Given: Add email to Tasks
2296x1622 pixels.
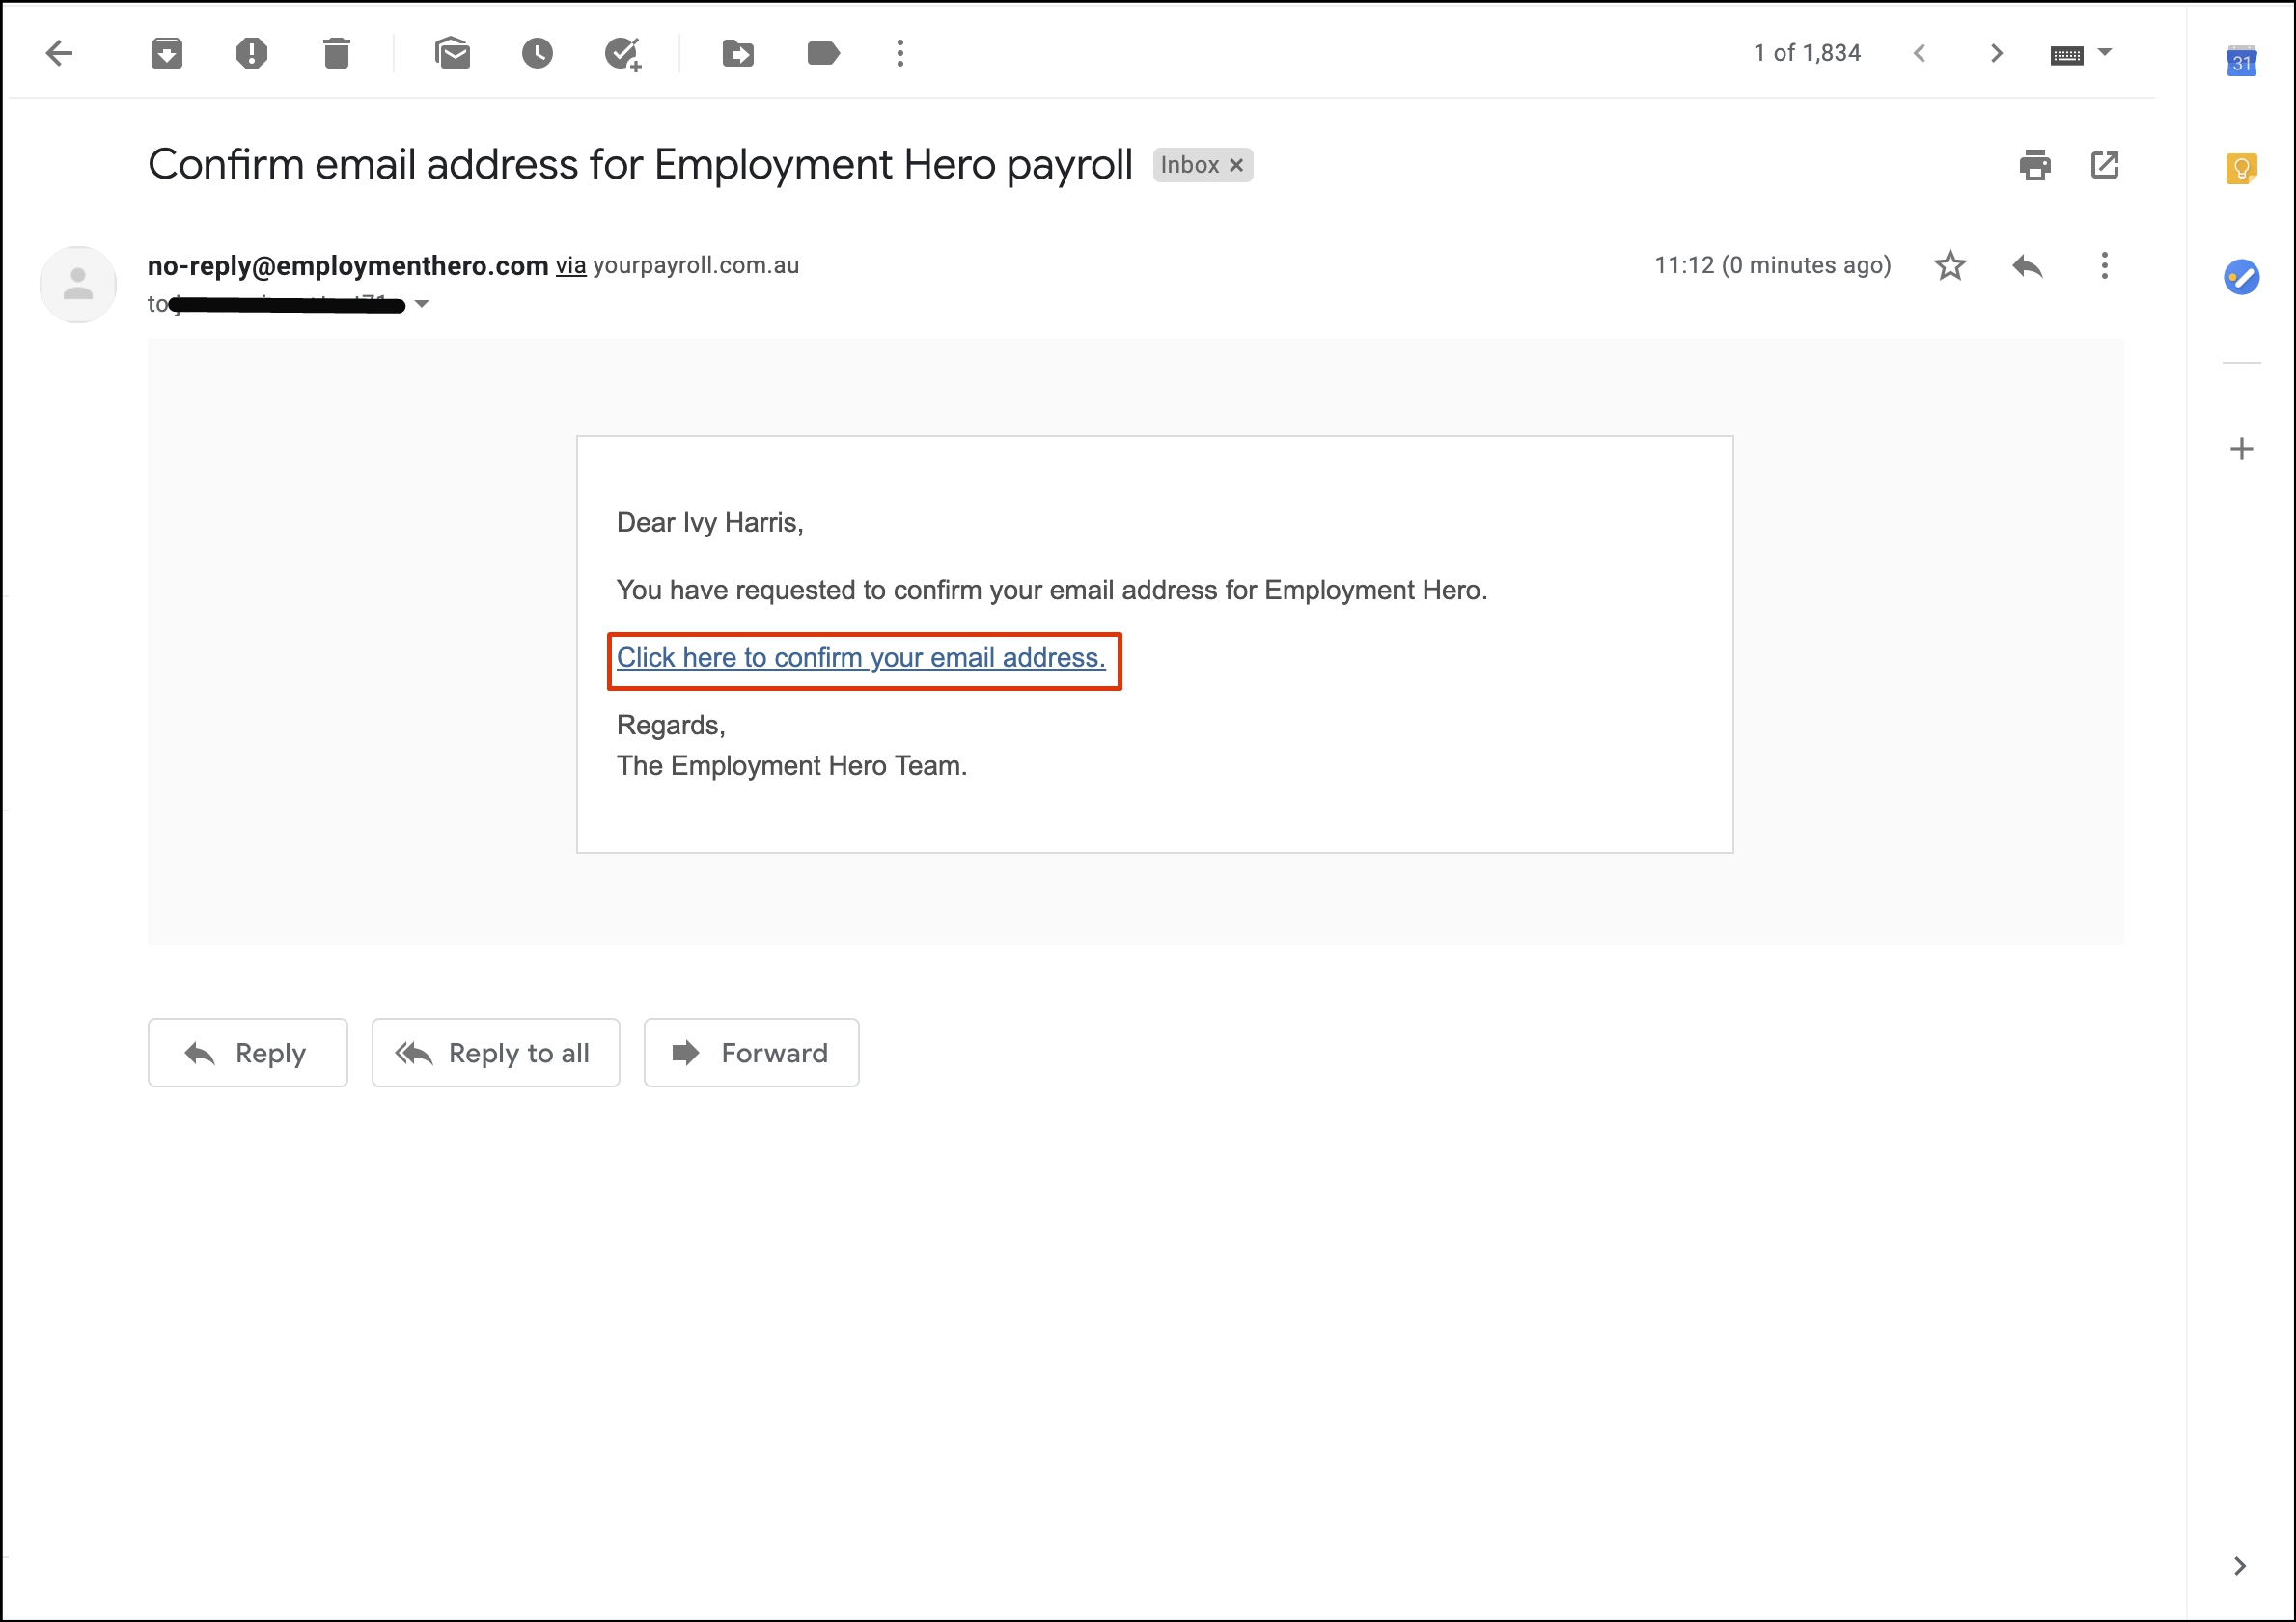Looking at the screenshot, I should click(623, 54).
